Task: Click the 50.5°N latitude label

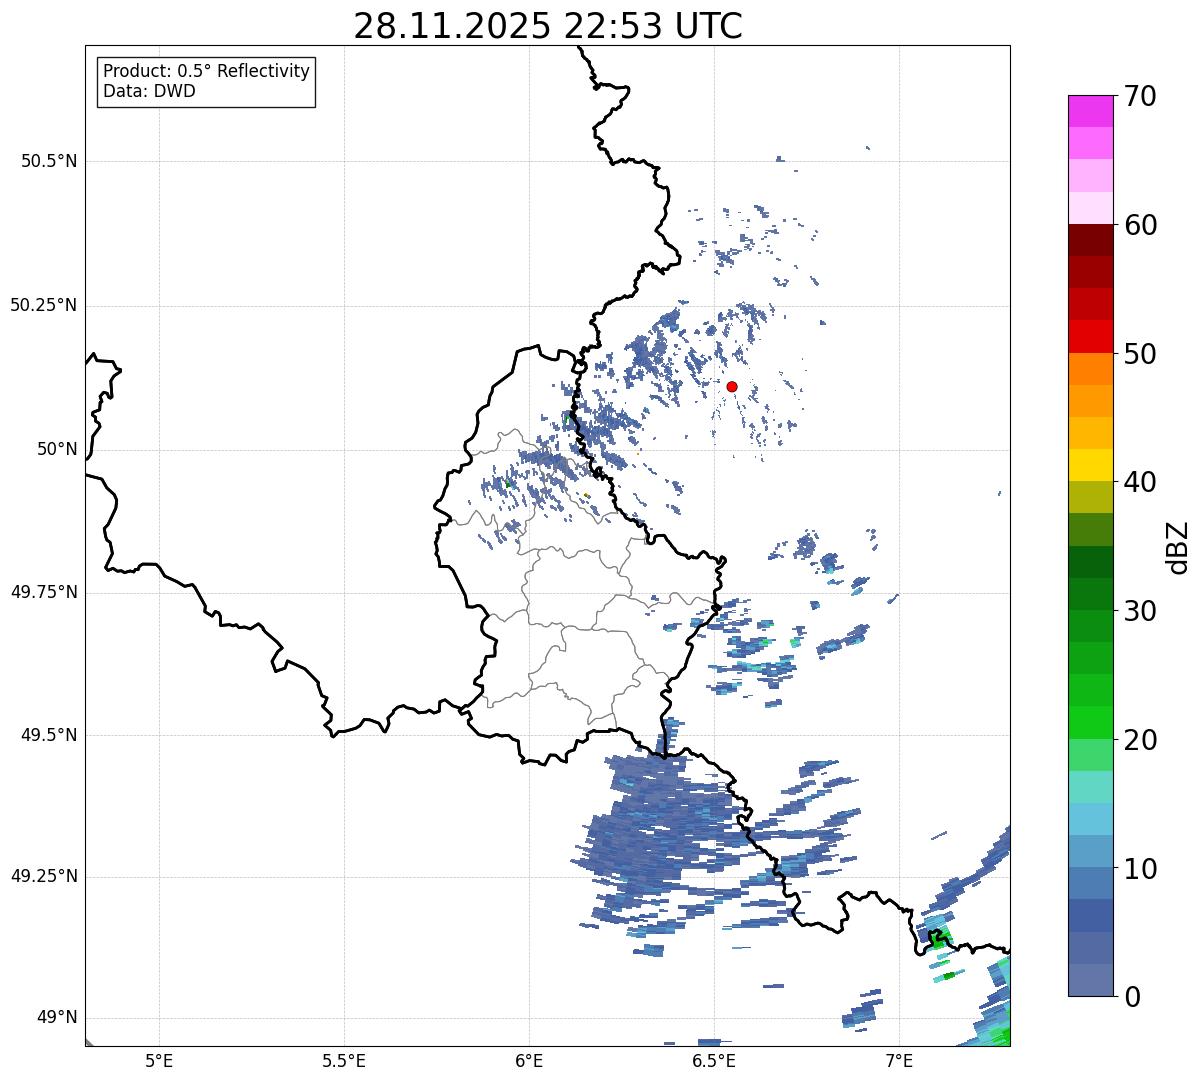Action: (x=49, y=161)
